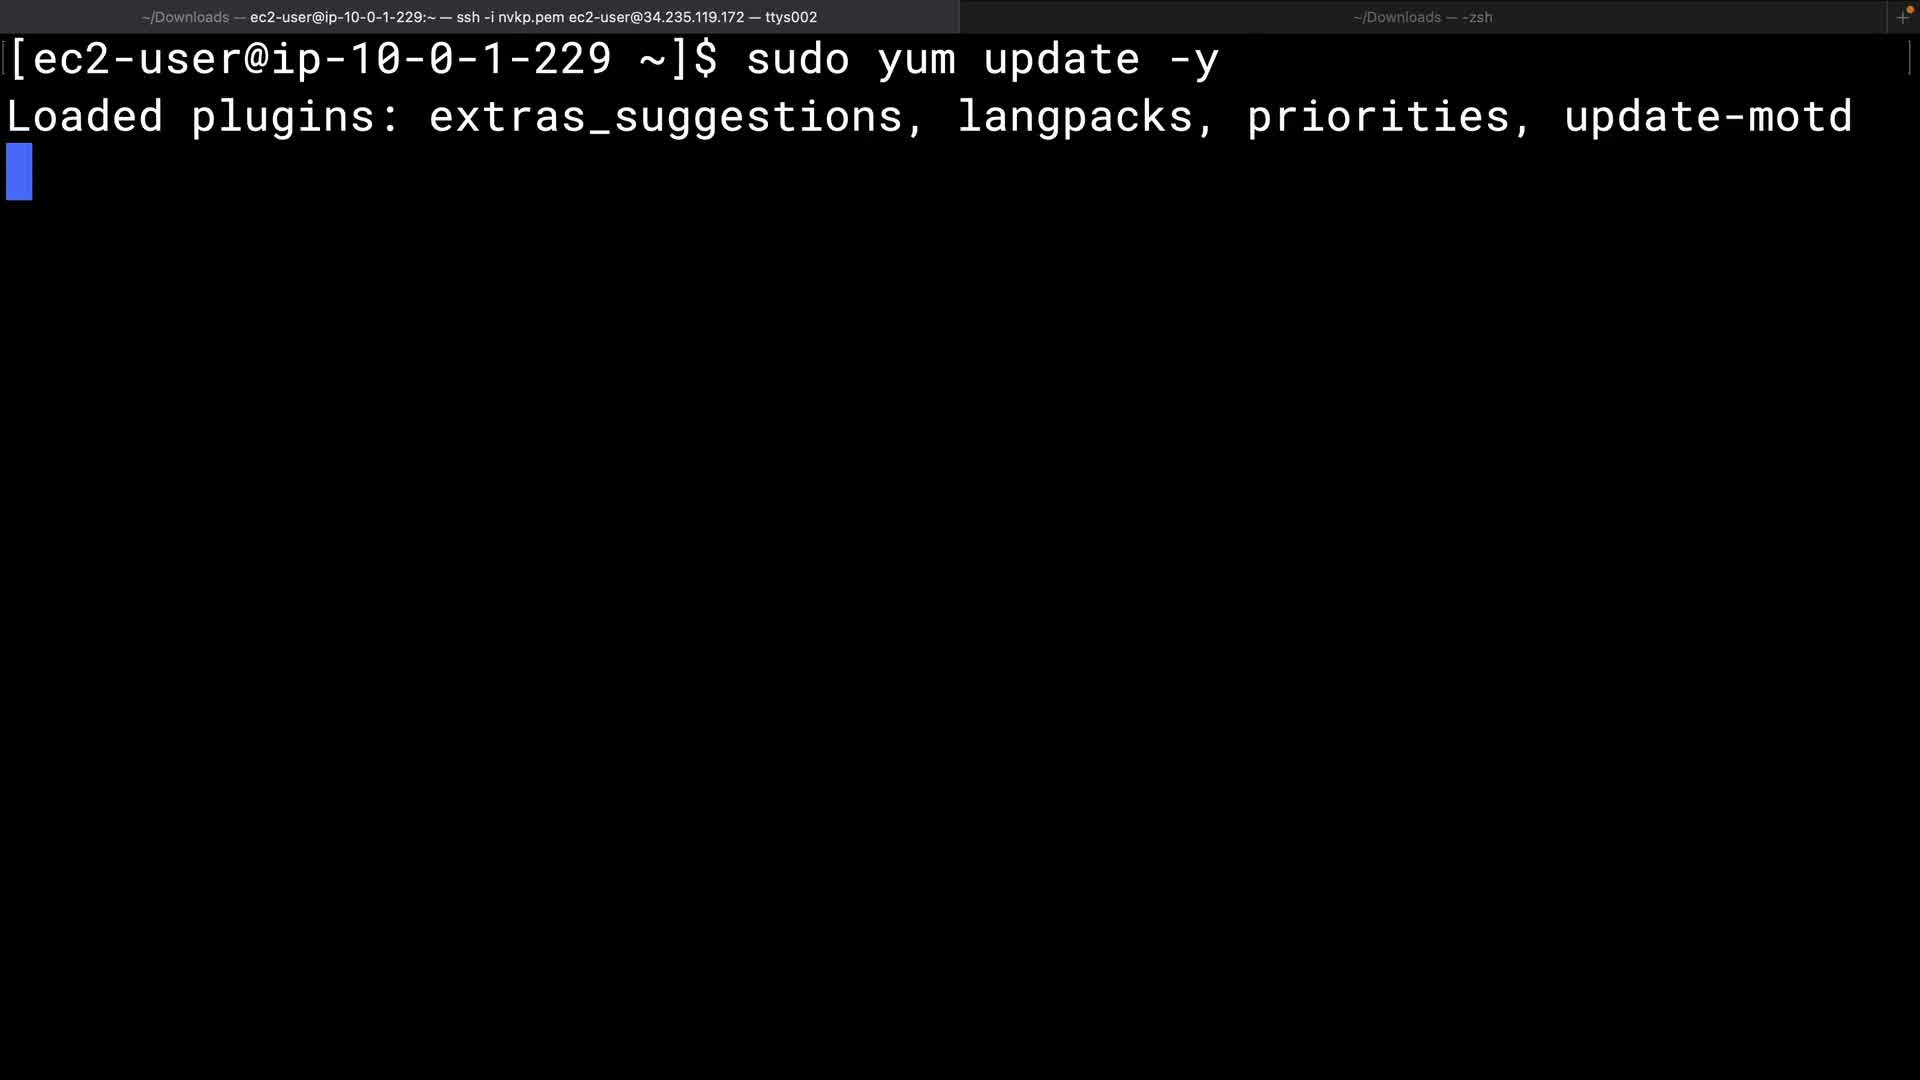Screen dimensions: 1920x1080
Task: Open a new terminal tab with plus button
Action: point(1902,17)
